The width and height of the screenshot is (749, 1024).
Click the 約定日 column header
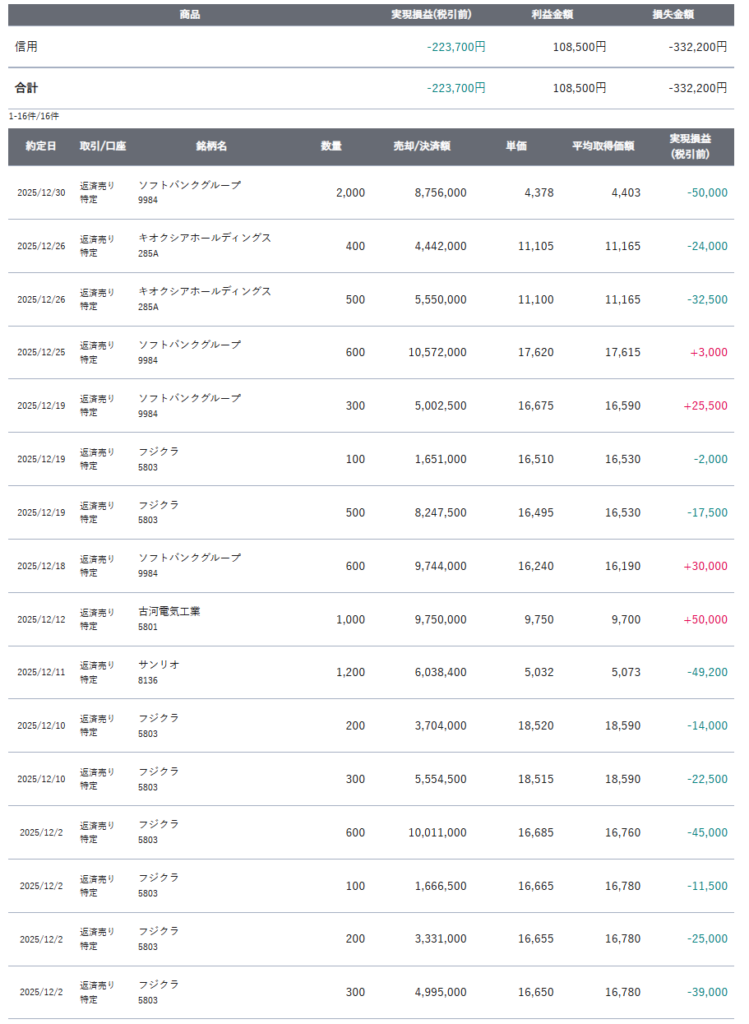click(41, 146)
